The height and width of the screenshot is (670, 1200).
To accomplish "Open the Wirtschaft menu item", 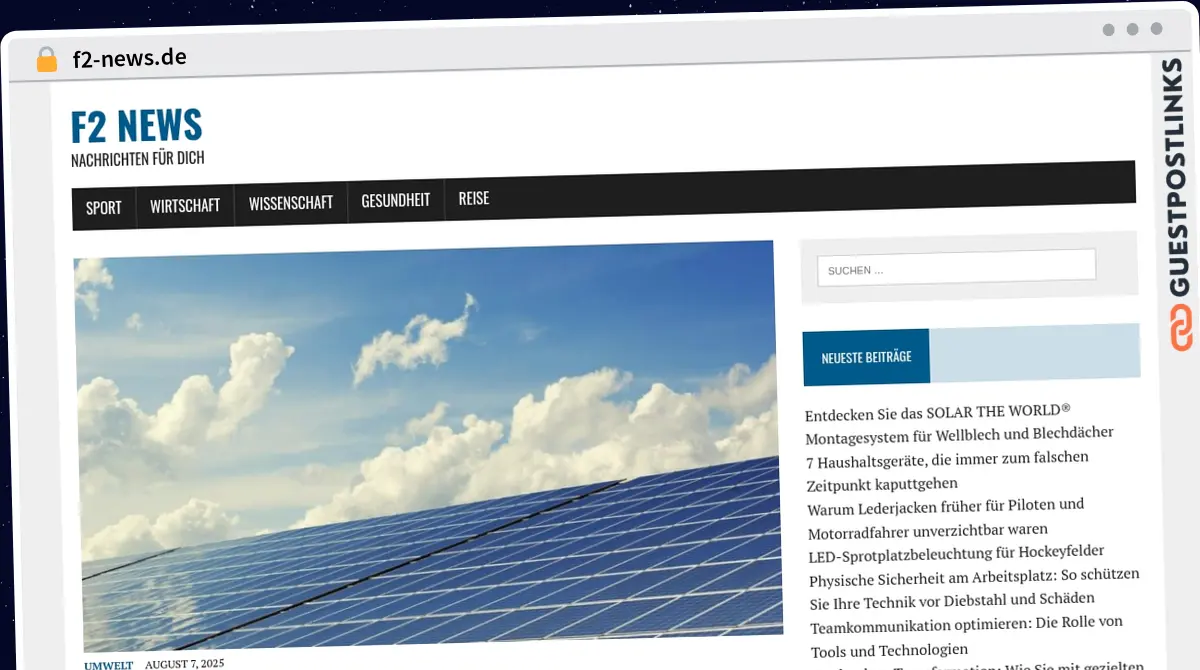I will [185, 206].
